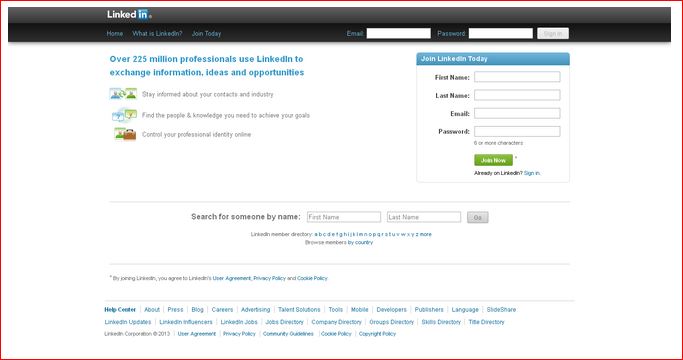This screenshot has width=683, height=360.
Task: Open bottom-row User Agreement footer link
Action: pyautogui.click(x=196, y=334)
